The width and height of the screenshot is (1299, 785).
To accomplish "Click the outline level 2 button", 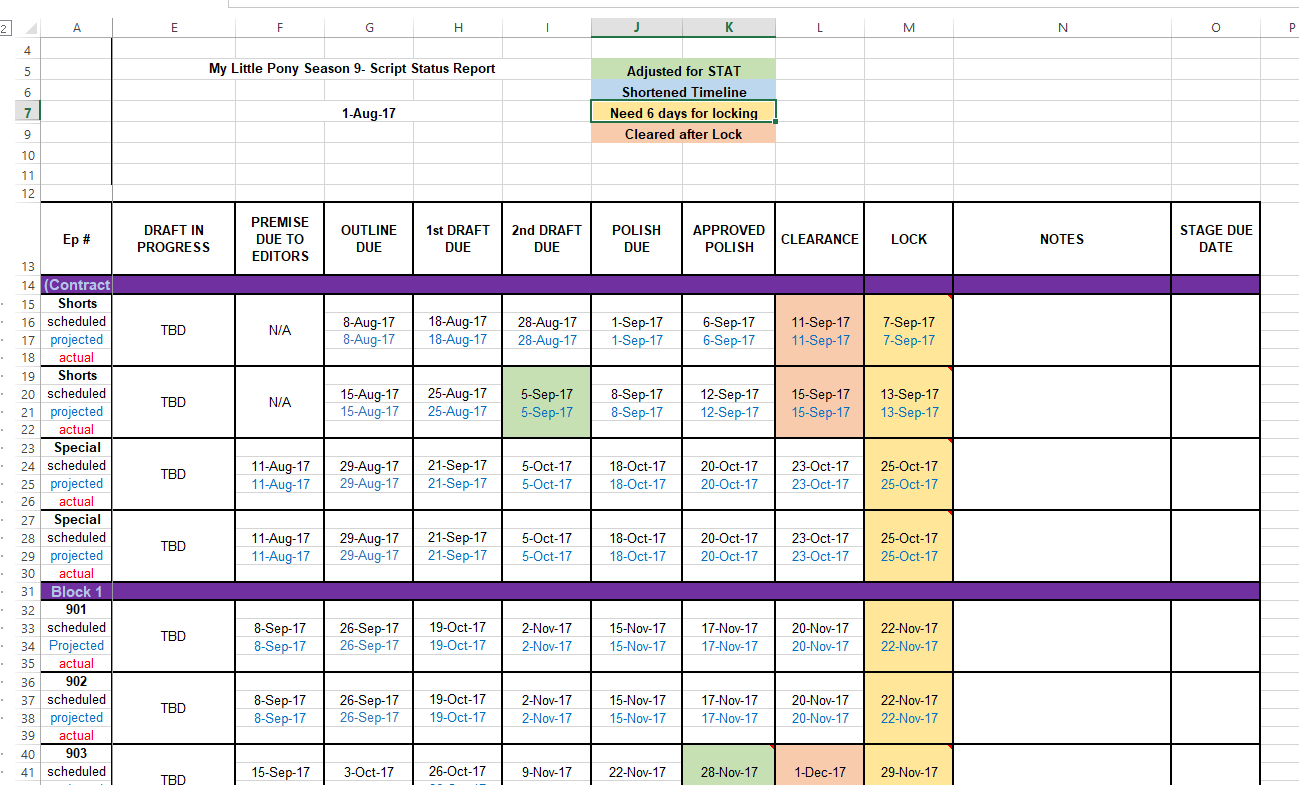I will click(5, 28).
